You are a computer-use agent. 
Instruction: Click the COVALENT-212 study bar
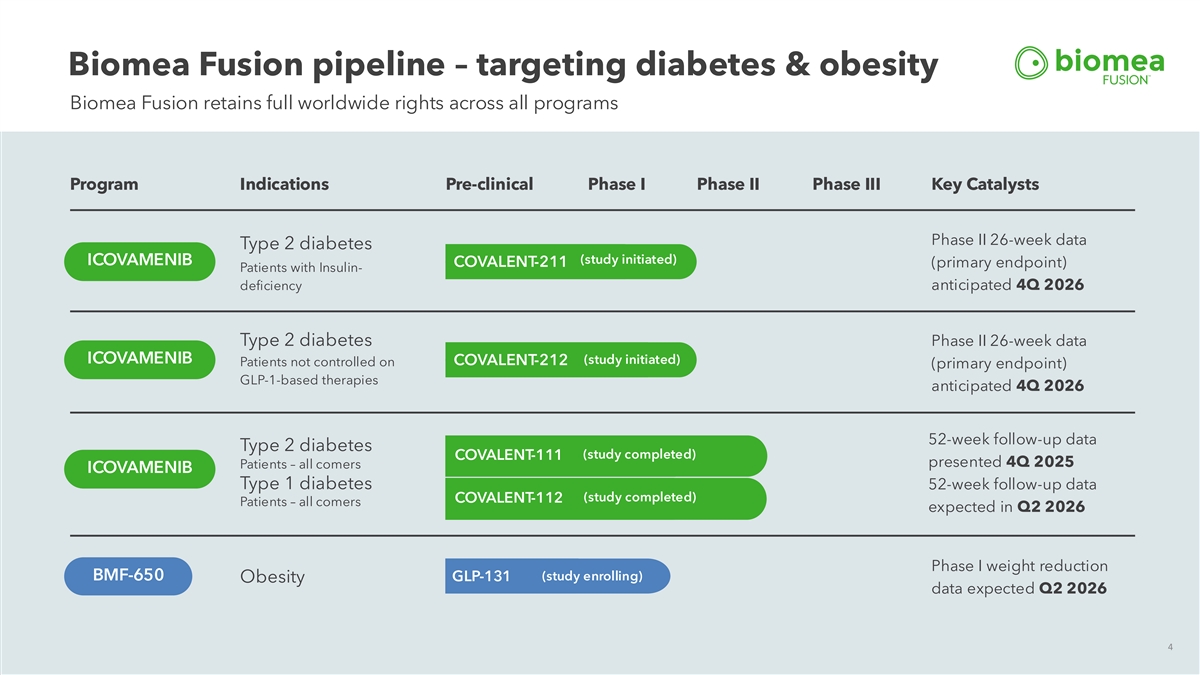[570, 359]
